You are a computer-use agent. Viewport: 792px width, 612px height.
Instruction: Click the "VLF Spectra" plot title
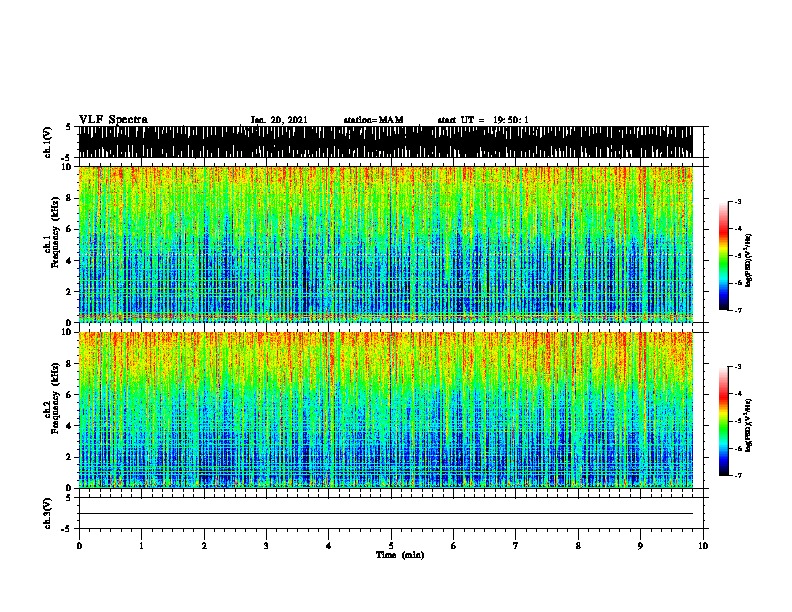coord(113,120)
